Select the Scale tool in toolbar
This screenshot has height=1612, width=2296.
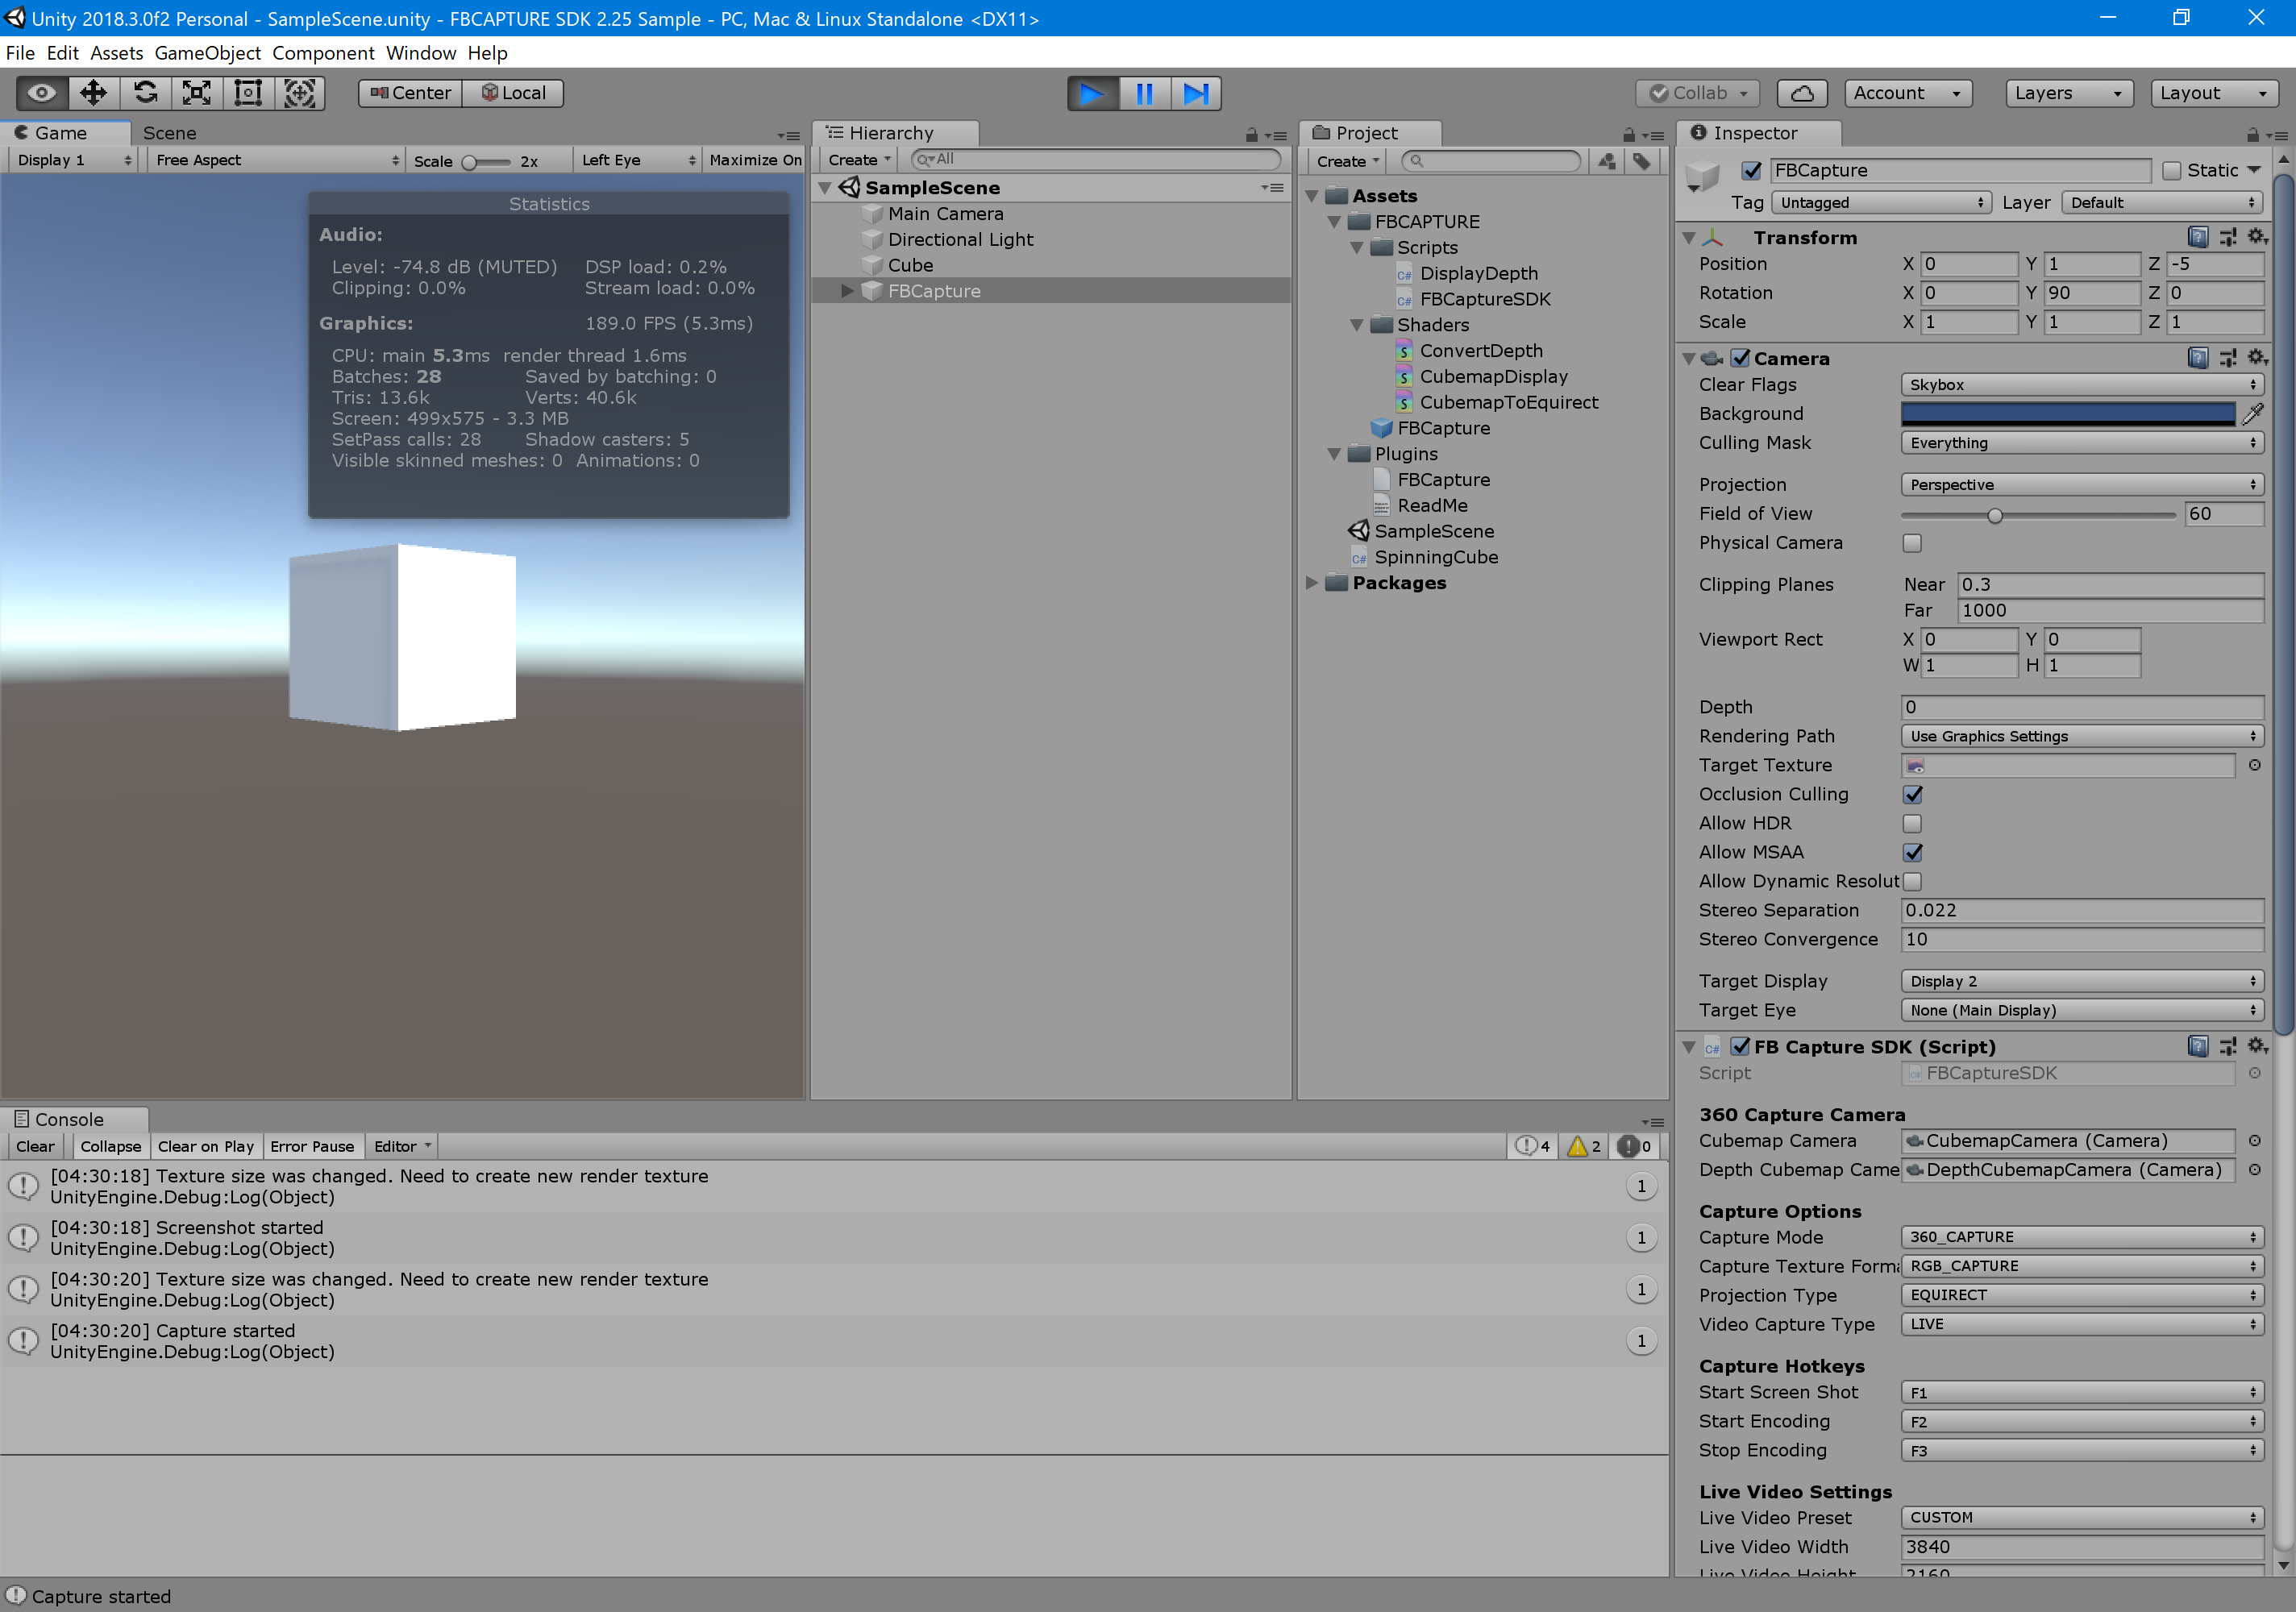click(196, 93)
